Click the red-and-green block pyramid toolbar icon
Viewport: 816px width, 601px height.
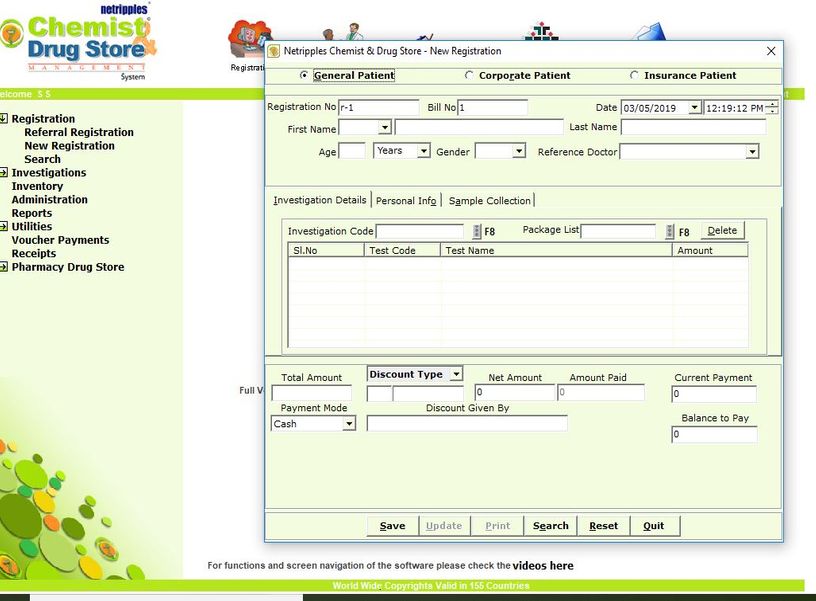(541, 31)
